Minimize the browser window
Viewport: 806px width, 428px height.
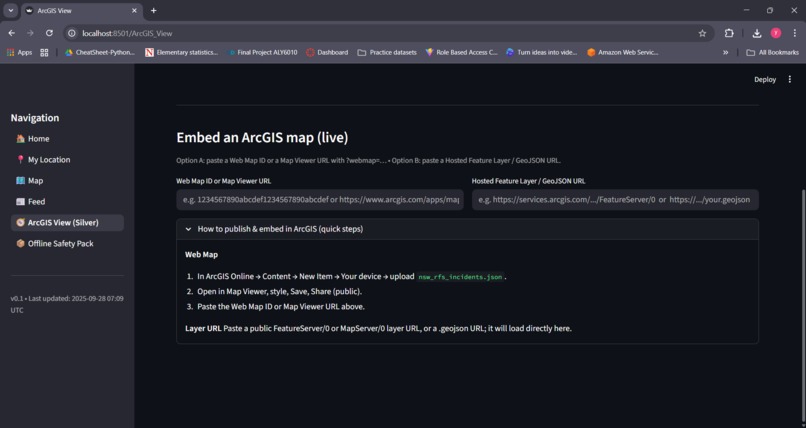746,10
